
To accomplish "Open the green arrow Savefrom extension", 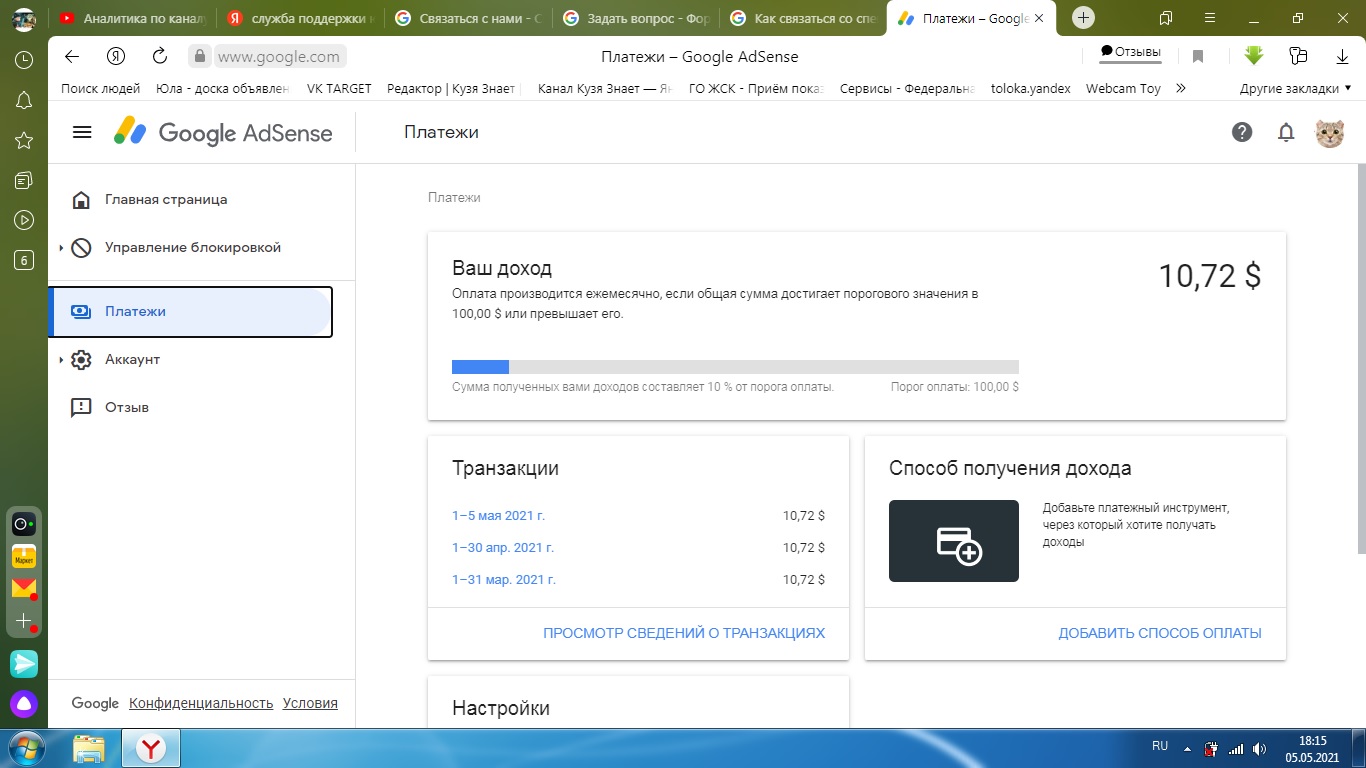I will (1253, 56).
